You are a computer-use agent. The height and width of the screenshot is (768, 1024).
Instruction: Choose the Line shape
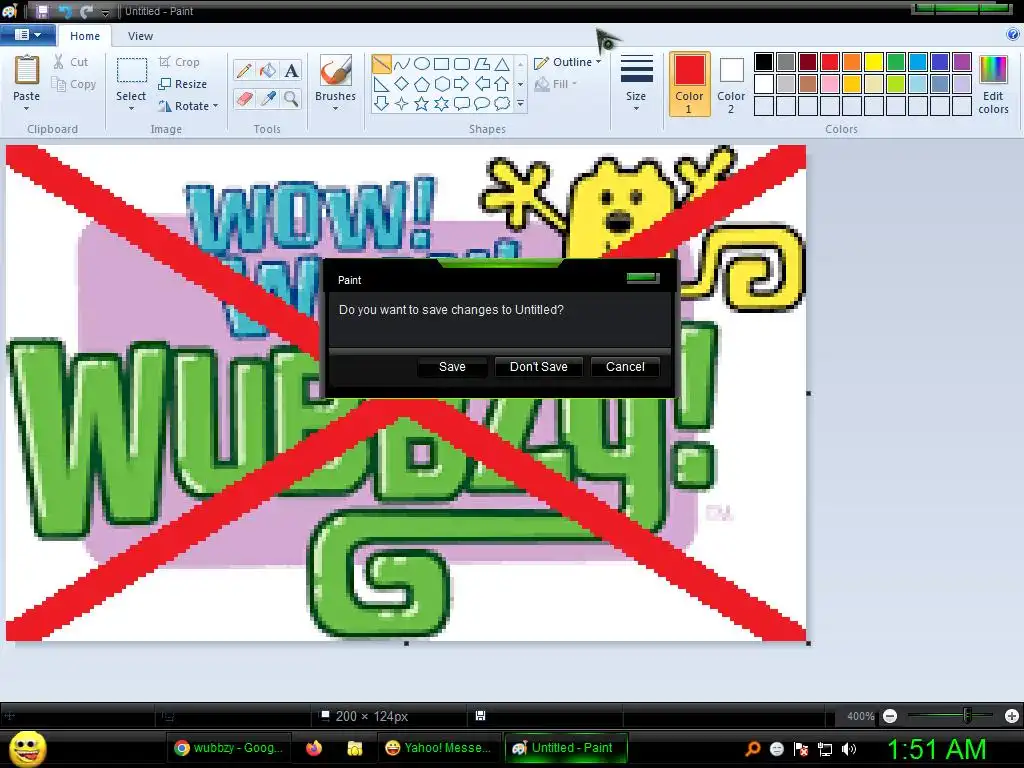[x=381, y=64]
